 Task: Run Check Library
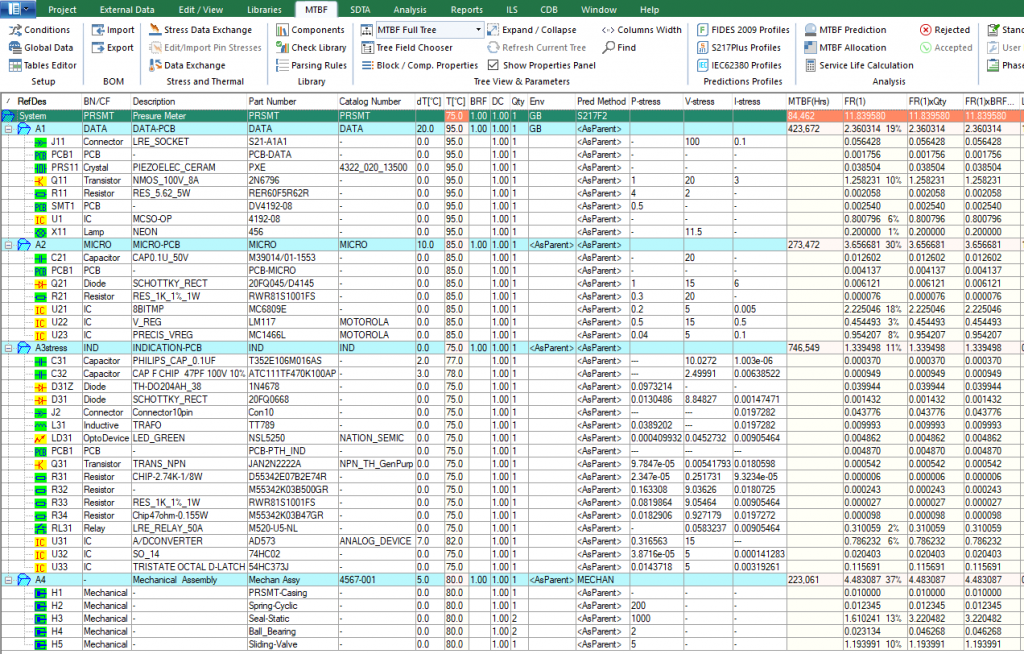tap(311, 48)
